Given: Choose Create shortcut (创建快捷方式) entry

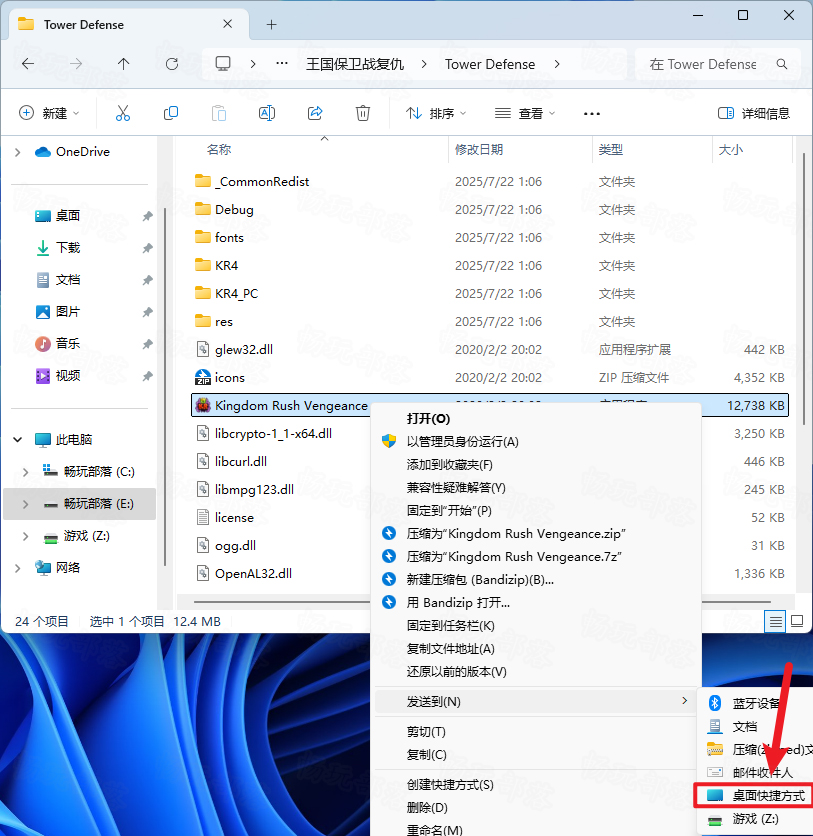Looking at the screenshot, I should coord(535,785).
